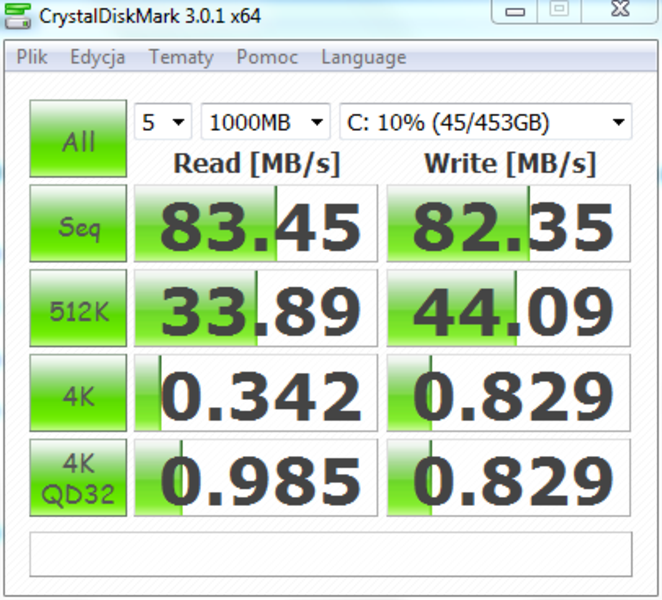Click the Seq write result 82.35
The image size is (662, 600).
tap(509, 223)
